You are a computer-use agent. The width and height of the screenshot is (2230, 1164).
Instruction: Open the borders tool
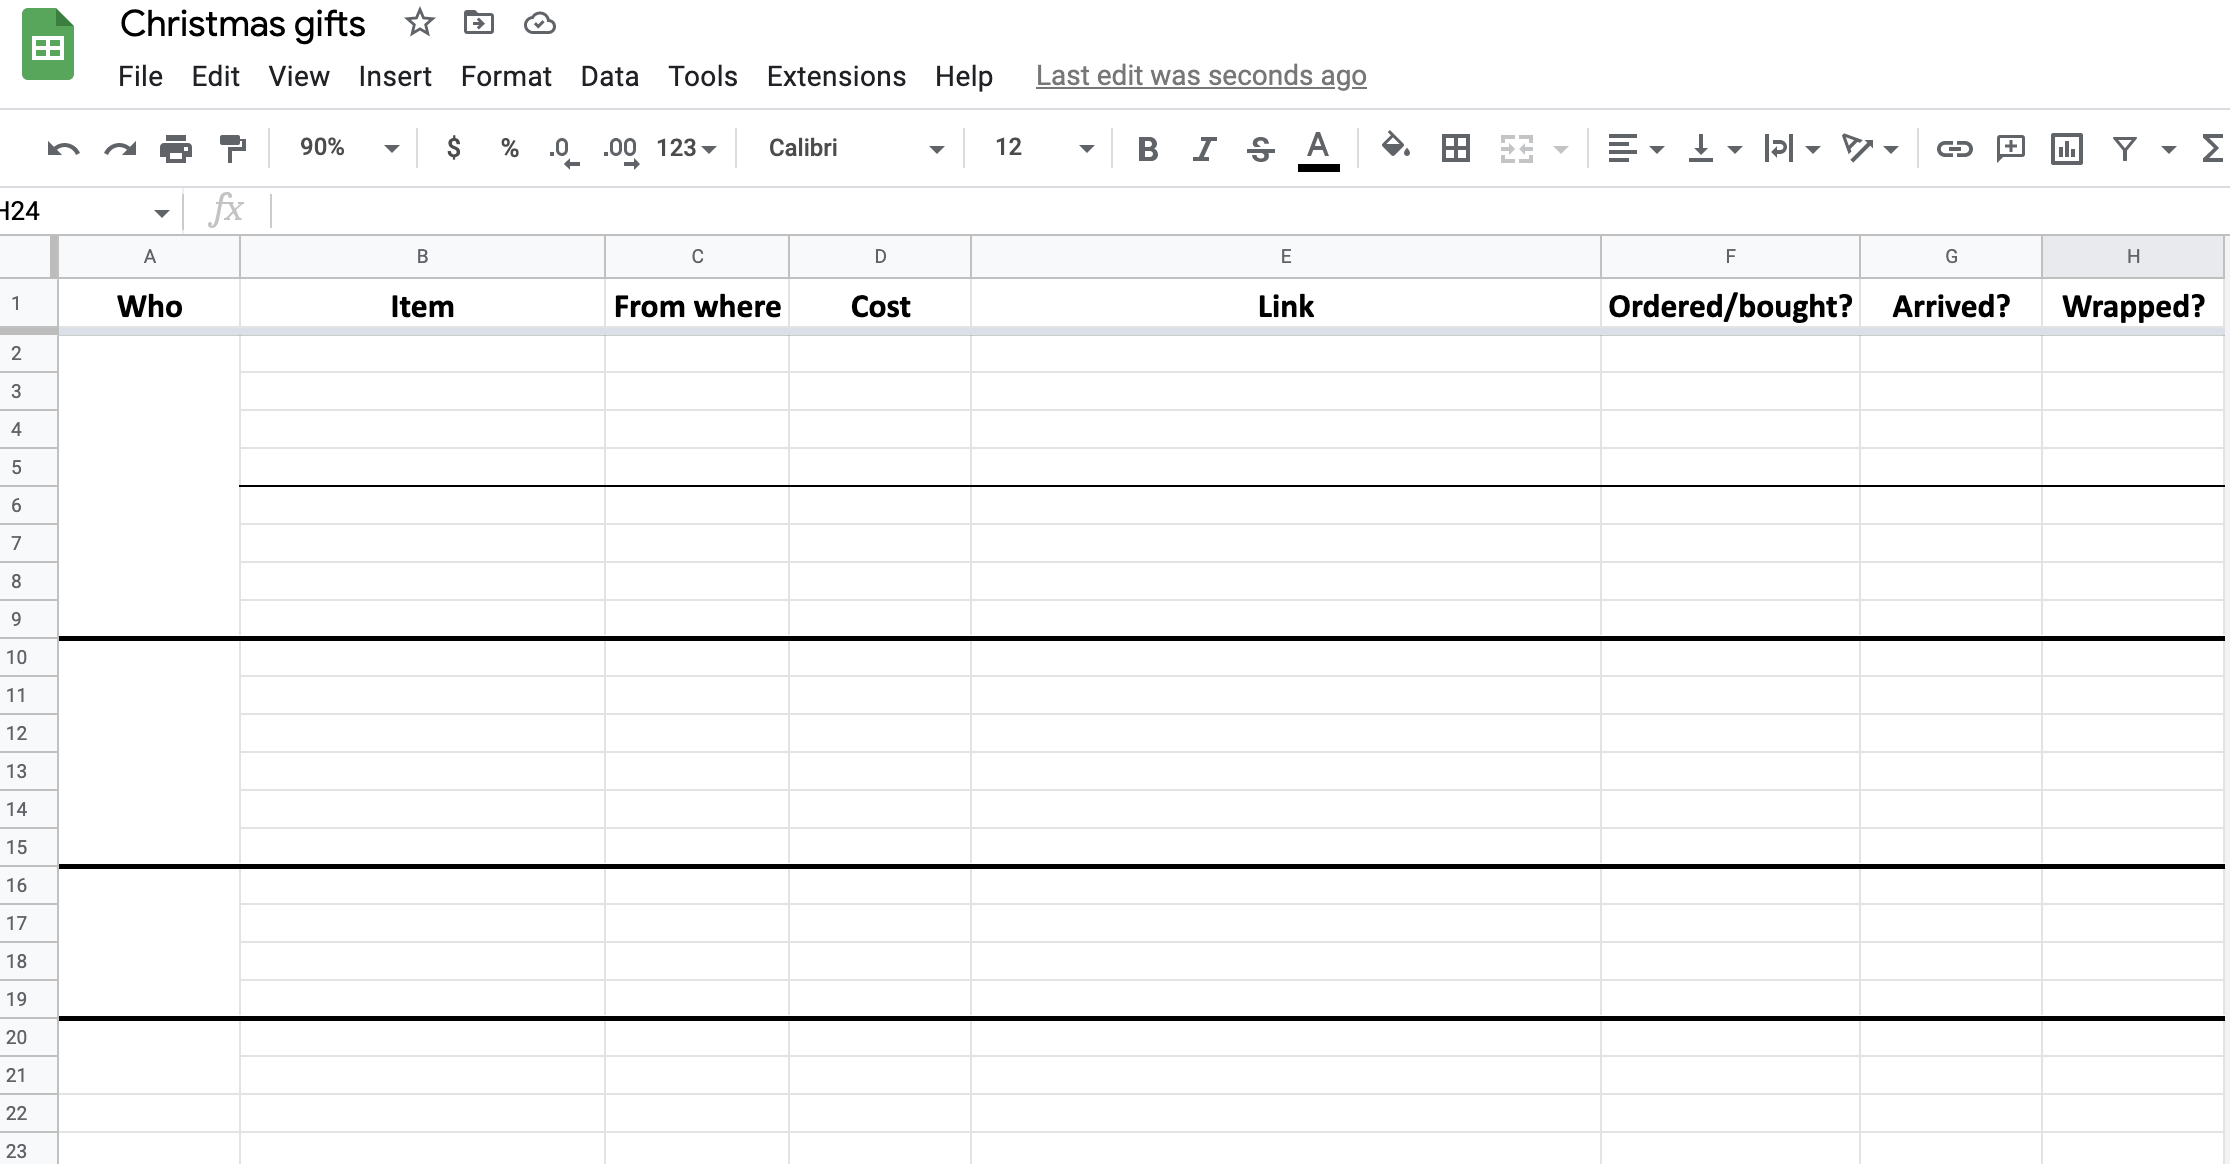click(x=1455, y=149)
